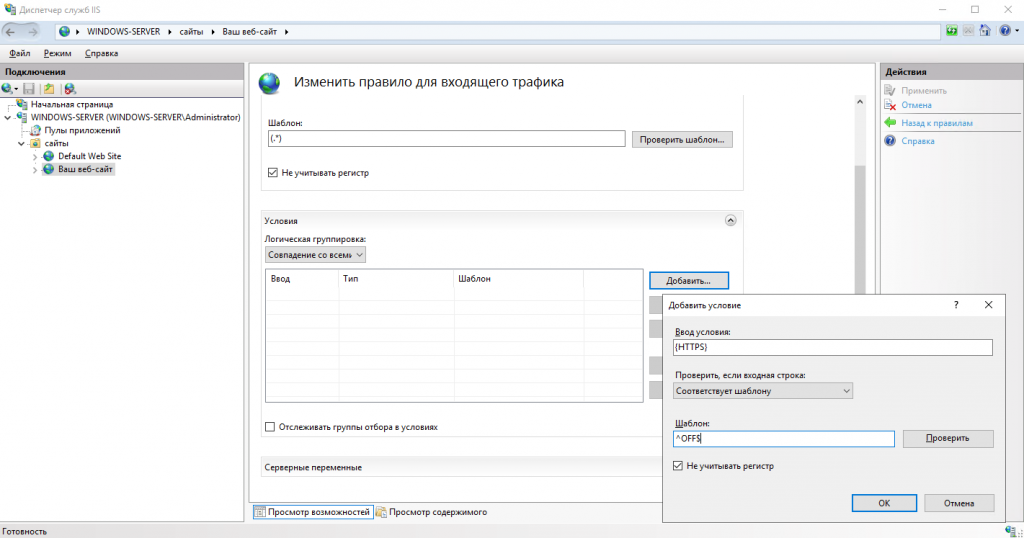Click the blue Help icon in Actions pane
The image size is (1024, 538).
[x=889, y=140]
